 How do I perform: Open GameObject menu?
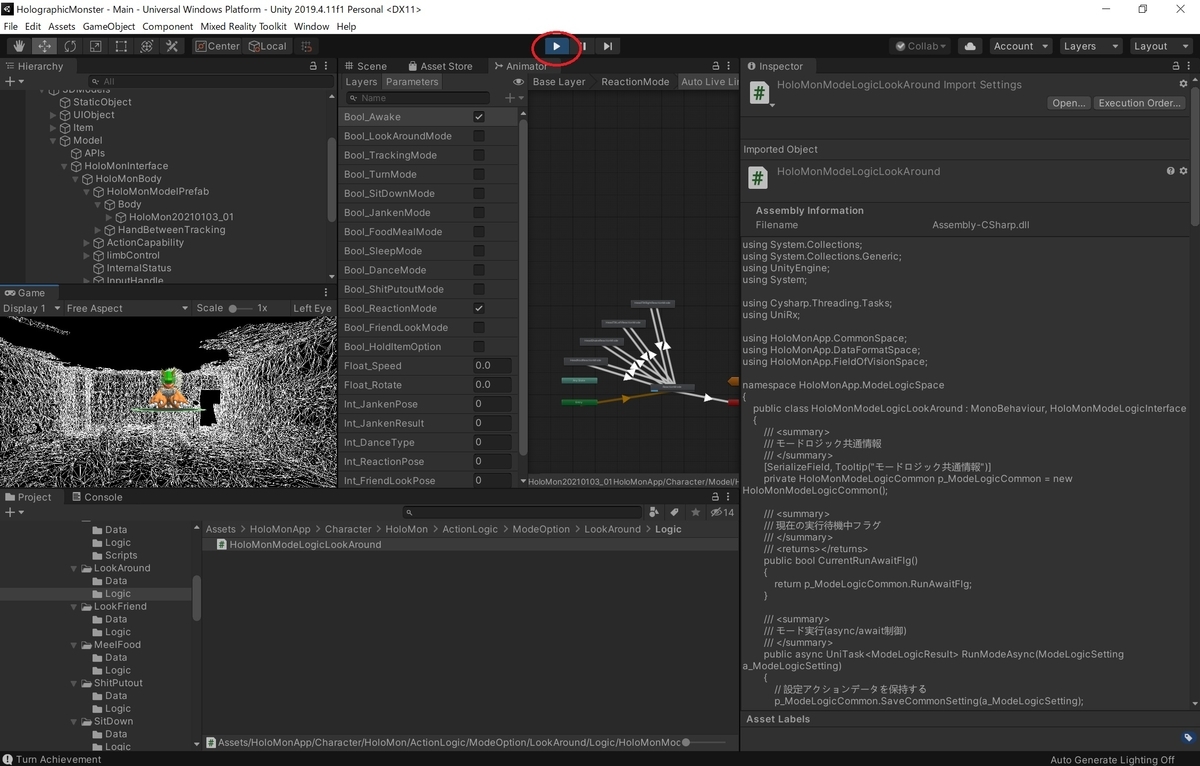108,26
